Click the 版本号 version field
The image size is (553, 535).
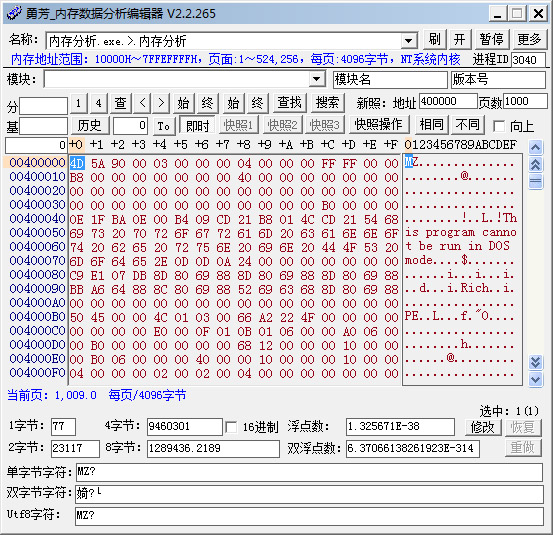tap(499, 79)
